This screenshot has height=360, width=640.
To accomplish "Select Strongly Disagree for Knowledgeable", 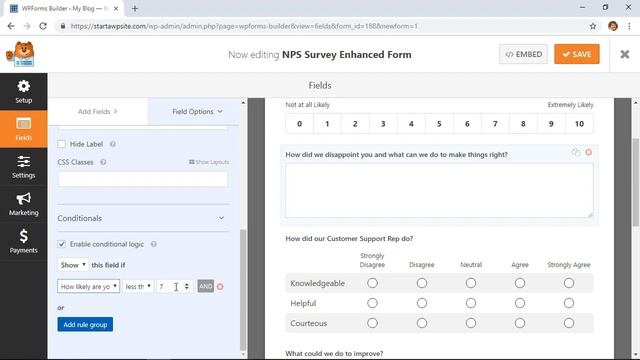I will [x=372, y=283].
